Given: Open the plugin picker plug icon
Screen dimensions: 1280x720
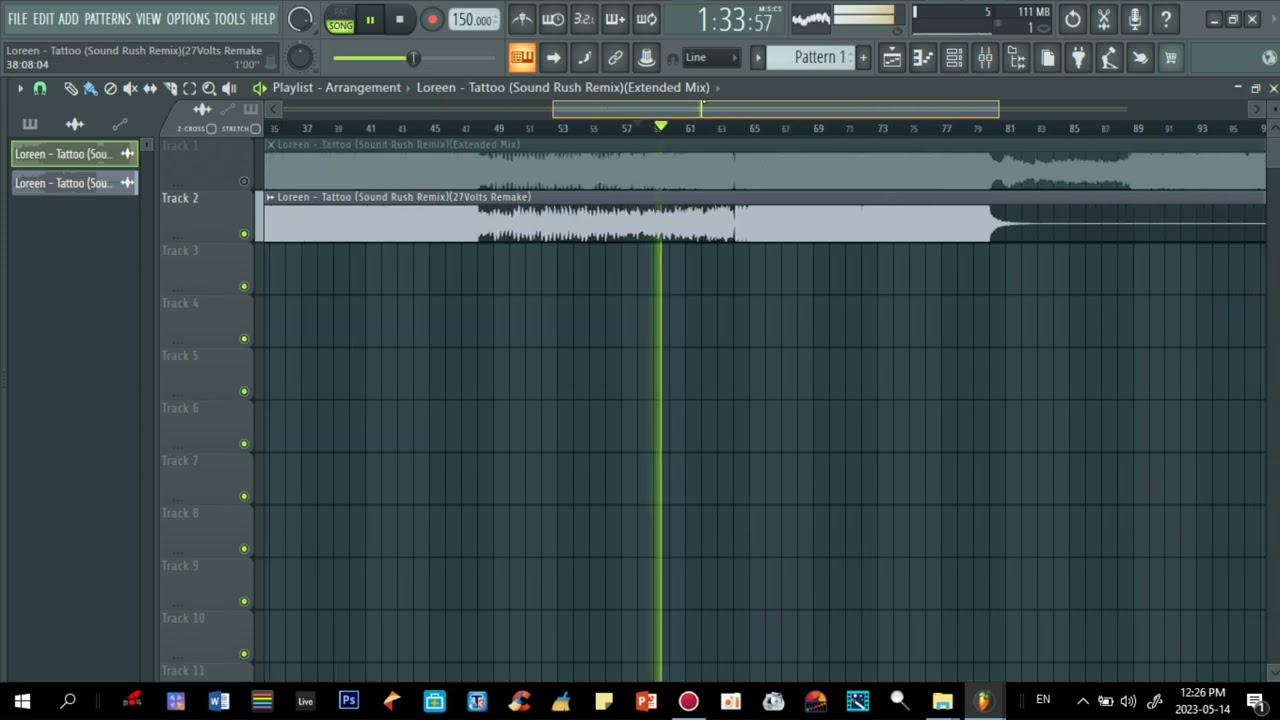Looking at the screenshot, I should click(x=1078, y=58).
